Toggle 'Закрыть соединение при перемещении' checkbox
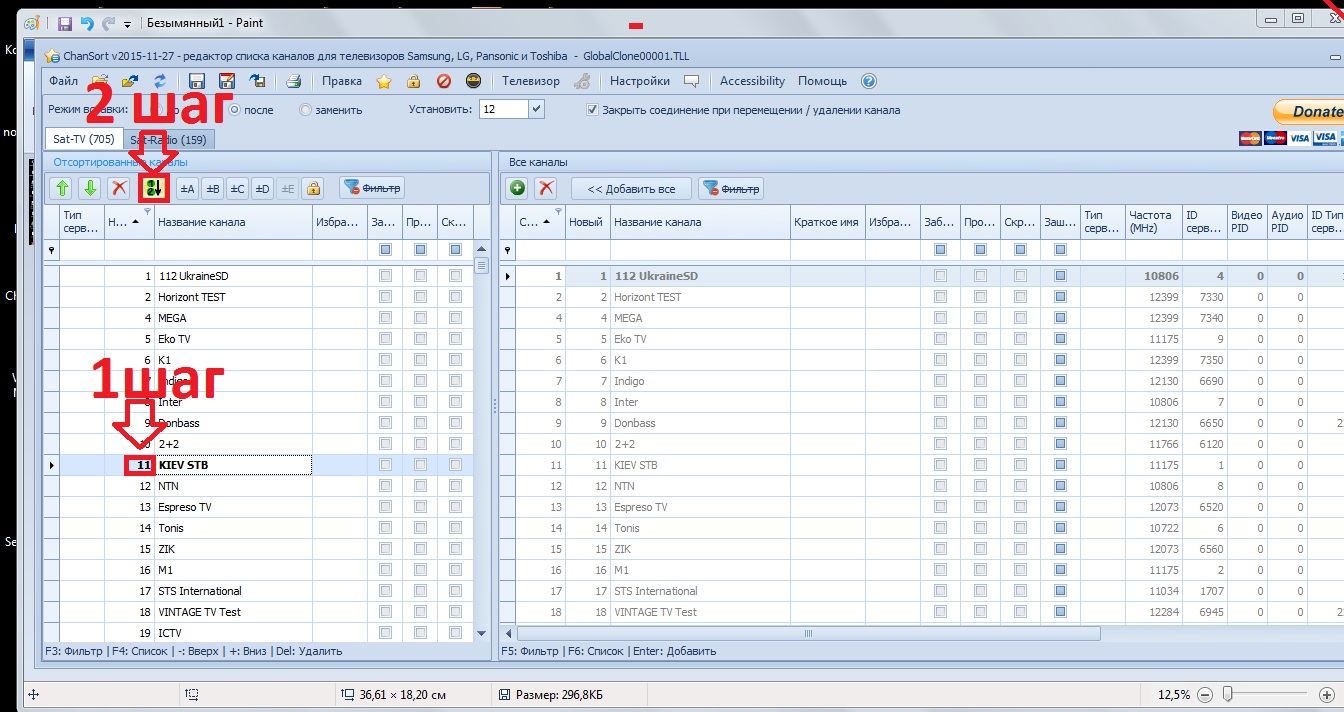 tap(592, 110)
